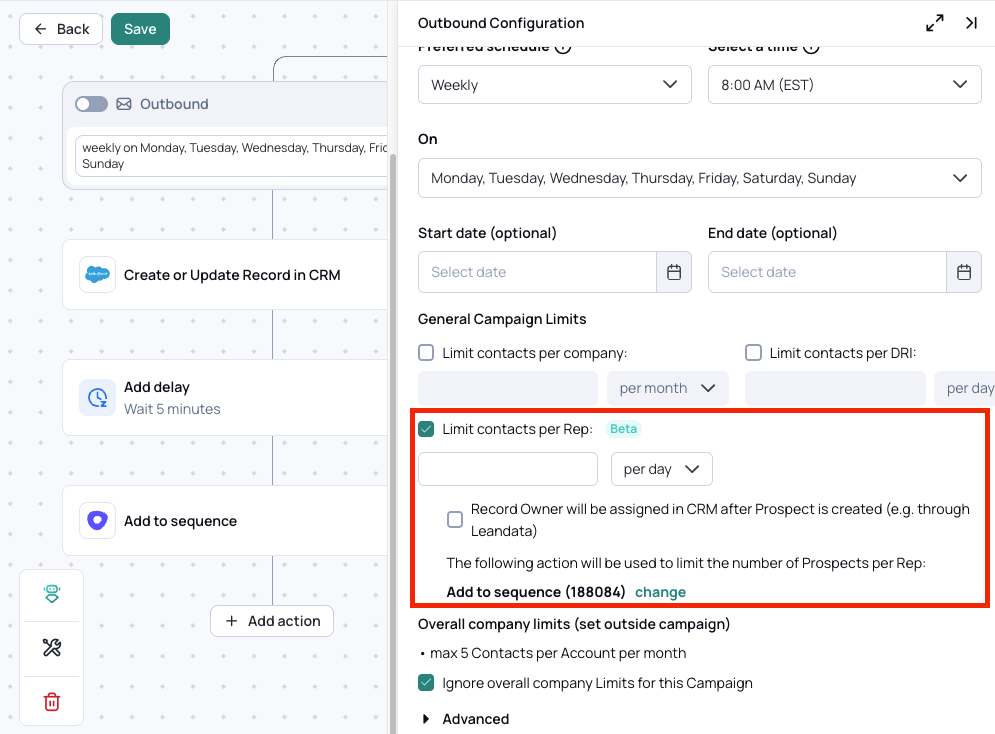Image resolution: width=995 pixels, height=734 pixels.
Task: Select the Add to sequence step
Action: (225, 521)
